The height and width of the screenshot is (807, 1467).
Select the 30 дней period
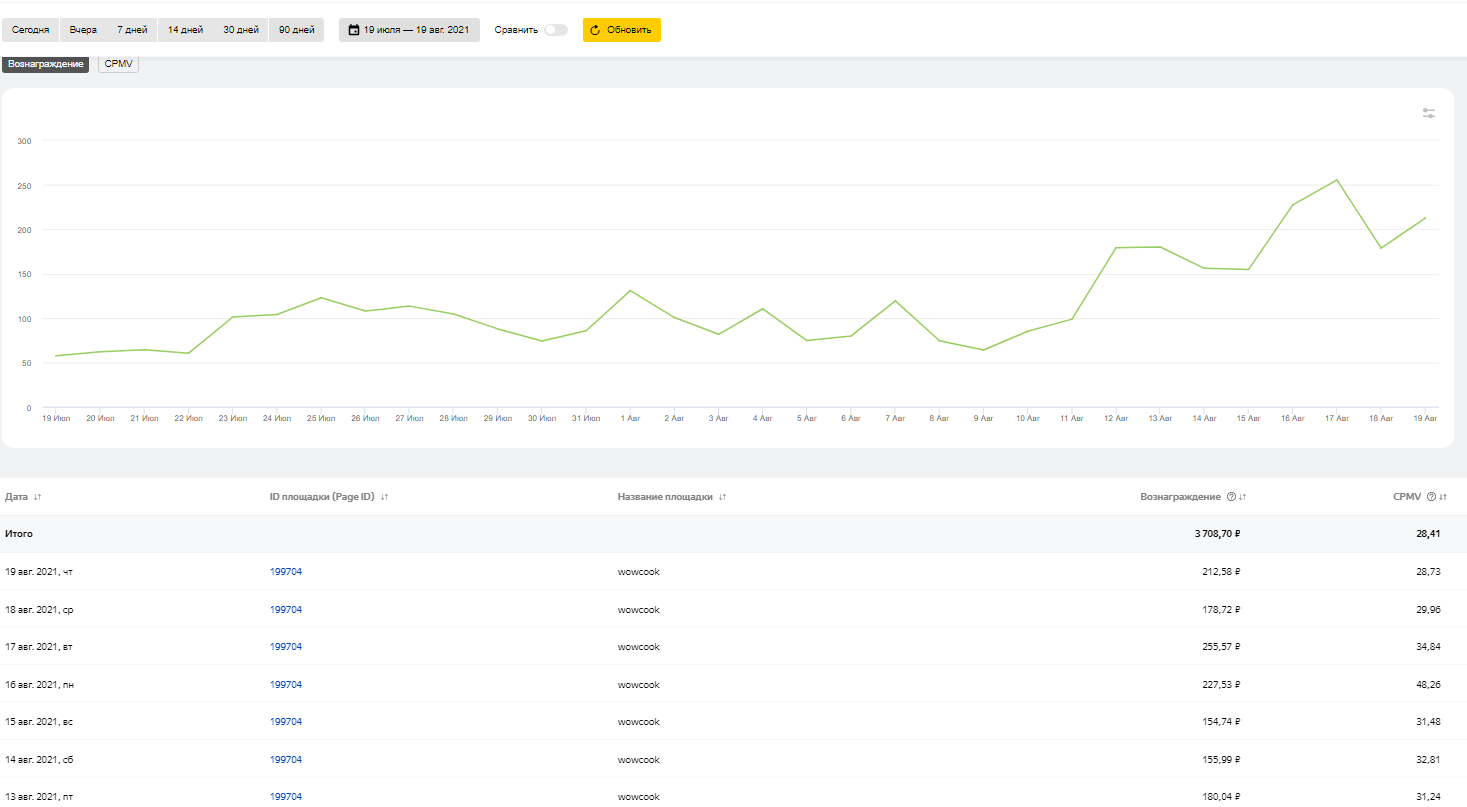coord(241,30)
